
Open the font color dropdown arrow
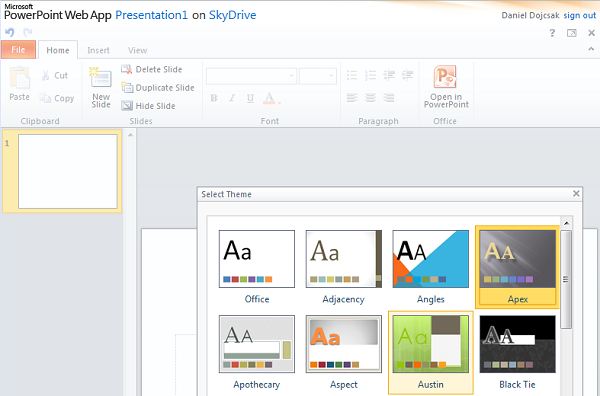280,103
